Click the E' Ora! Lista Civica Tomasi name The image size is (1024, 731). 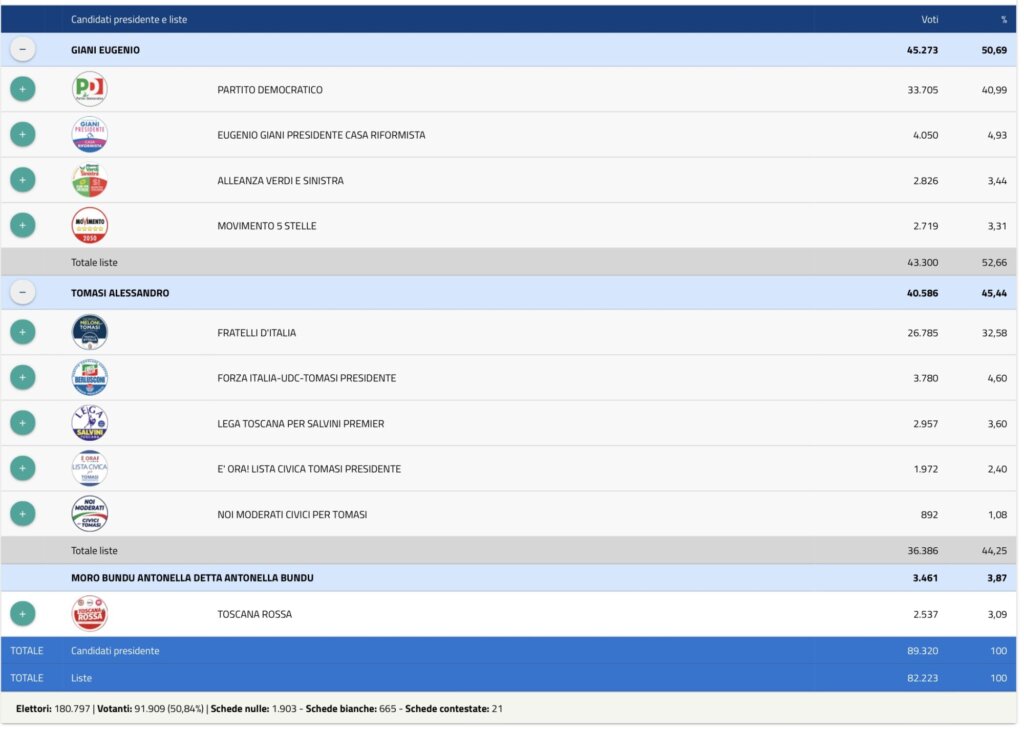[308, 469]
